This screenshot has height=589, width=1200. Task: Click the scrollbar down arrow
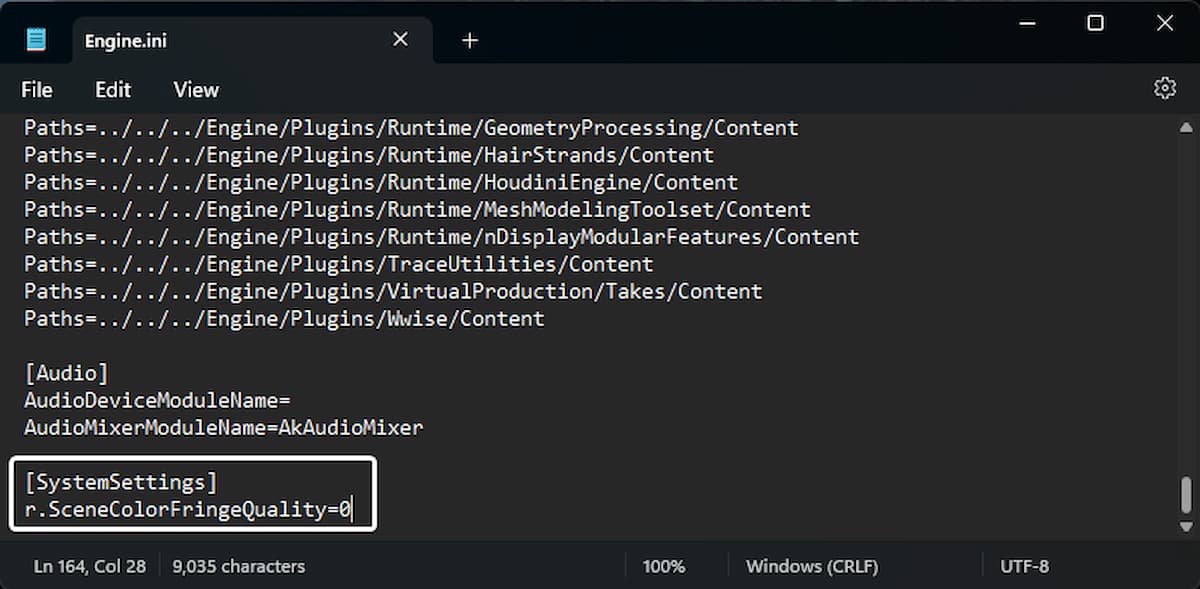[x=1186, y=526]
